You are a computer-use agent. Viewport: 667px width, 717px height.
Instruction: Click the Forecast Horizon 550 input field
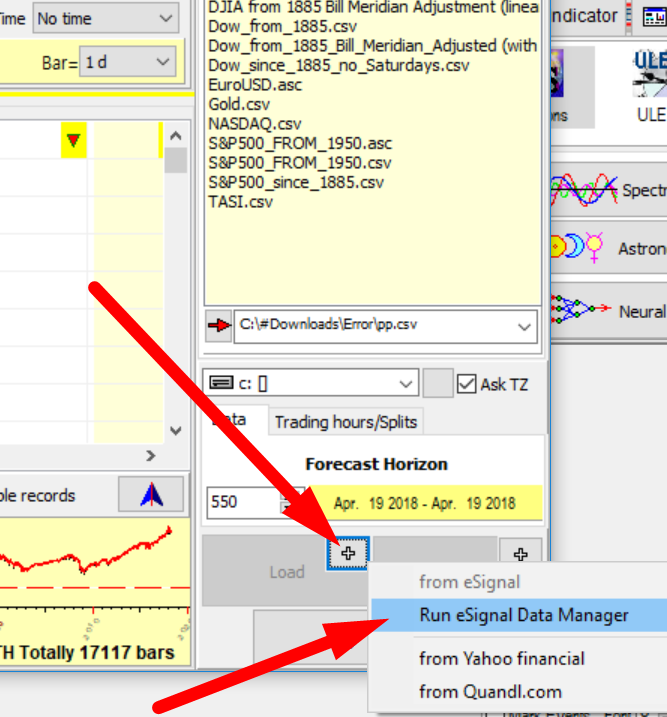click(241, 502)
